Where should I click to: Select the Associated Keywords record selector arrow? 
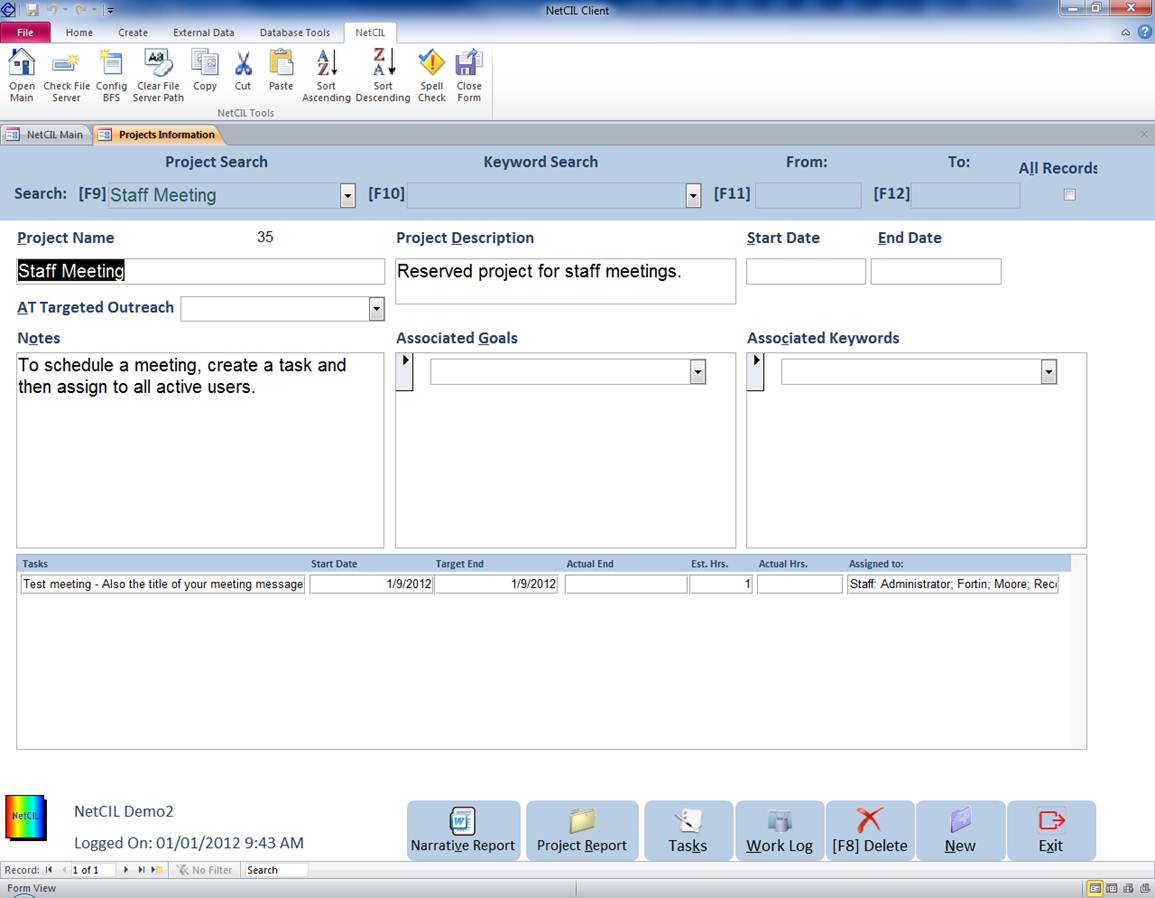coord(755,371)
